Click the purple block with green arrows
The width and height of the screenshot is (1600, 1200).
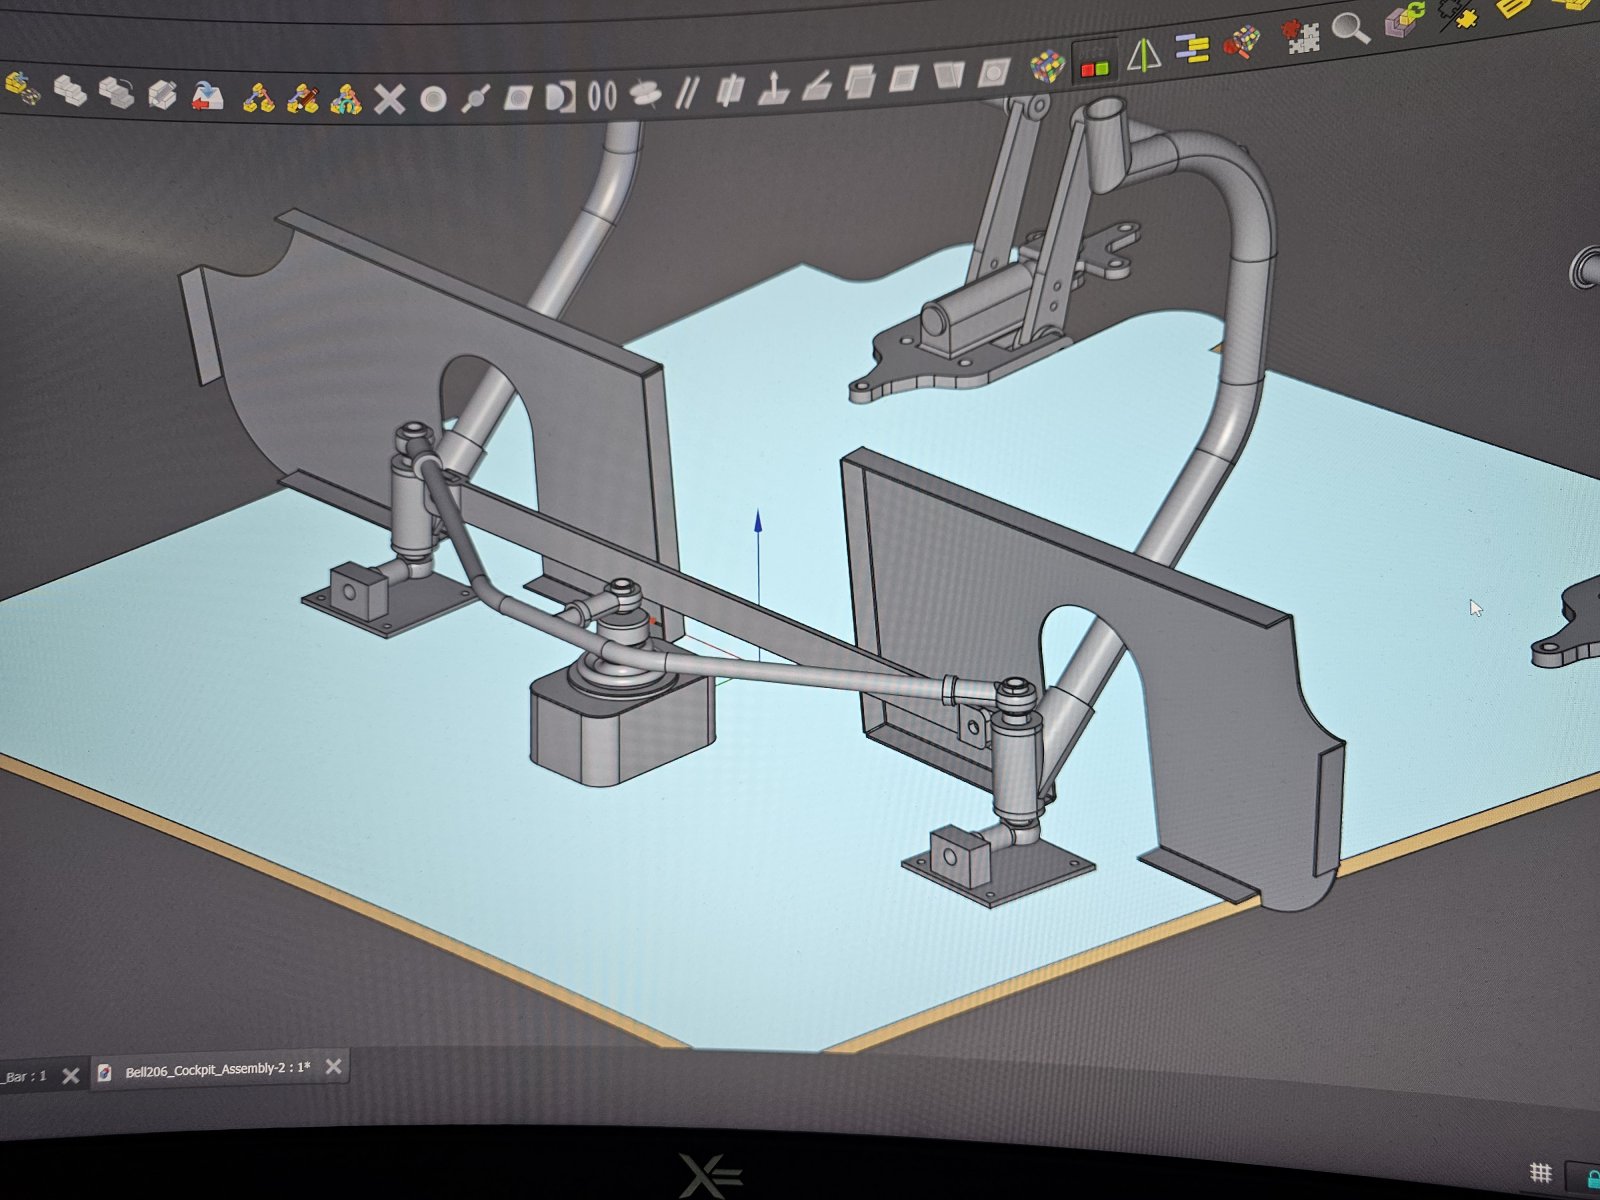pos(1405,21)
